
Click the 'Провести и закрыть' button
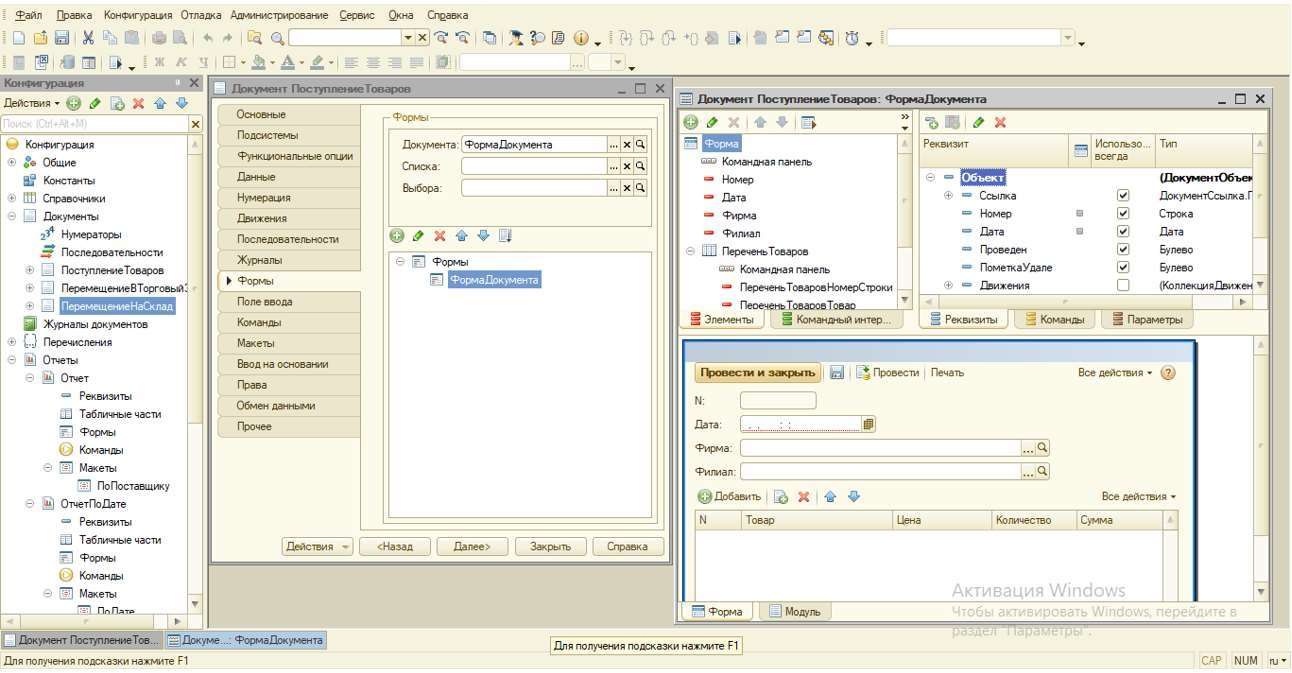[757, 372]
